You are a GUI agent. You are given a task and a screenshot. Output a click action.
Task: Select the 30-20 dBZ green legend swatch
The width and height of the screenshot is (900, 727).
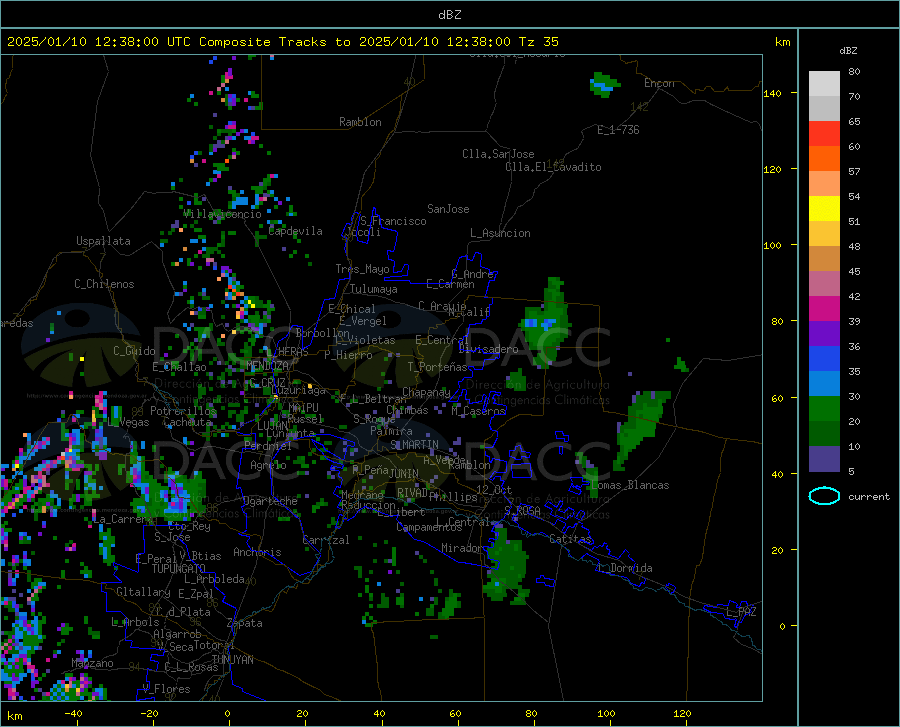tap(824, 409)
